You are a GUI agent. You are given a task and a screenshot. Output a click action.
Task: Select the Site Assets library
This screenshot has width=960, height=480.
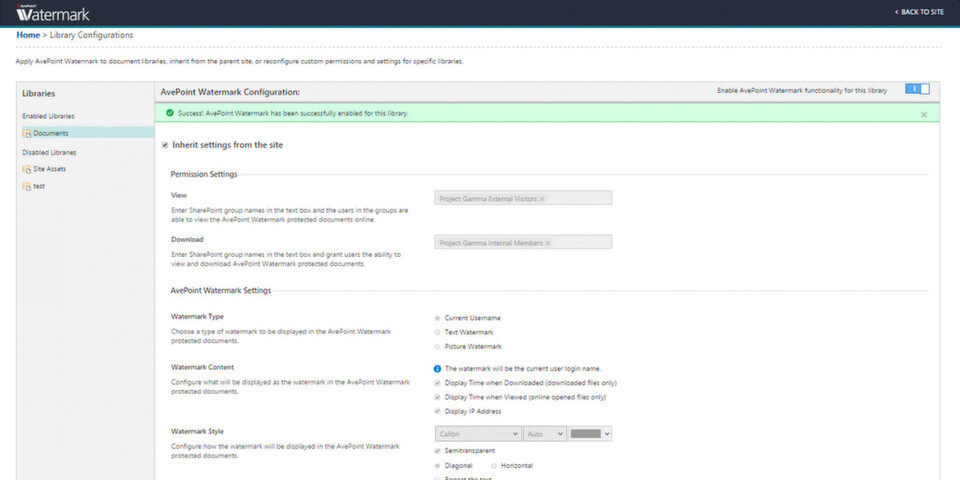(x=50, y=169)
